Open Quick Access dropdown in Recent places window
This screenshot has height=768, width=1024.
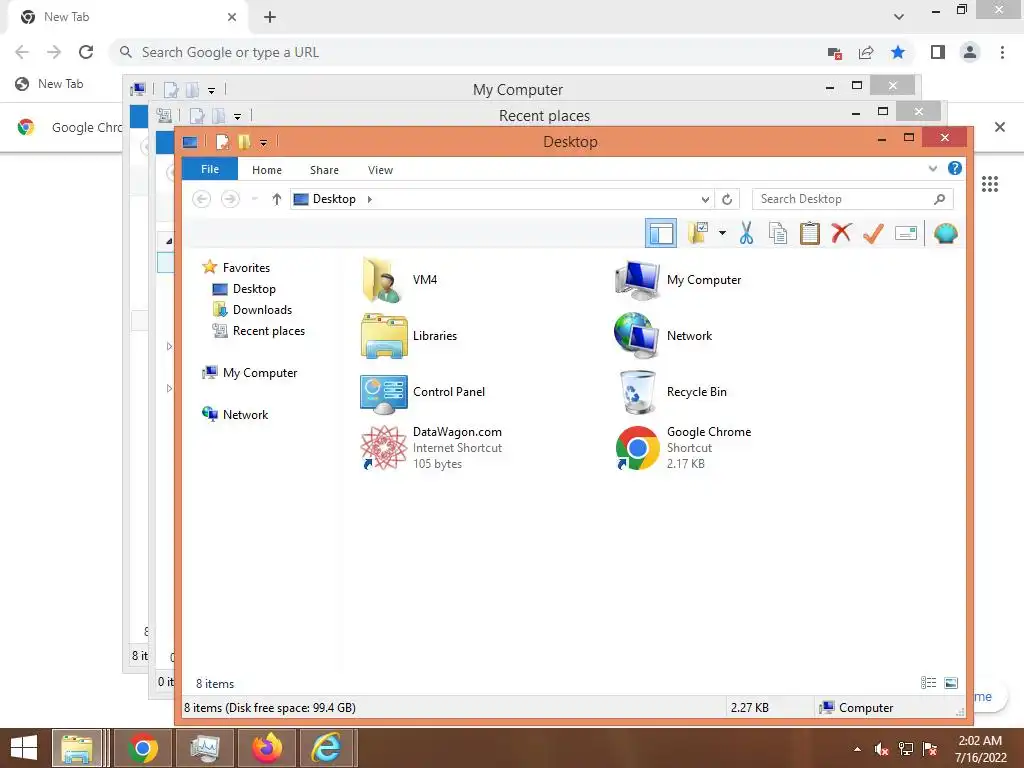tap(237, 116)
